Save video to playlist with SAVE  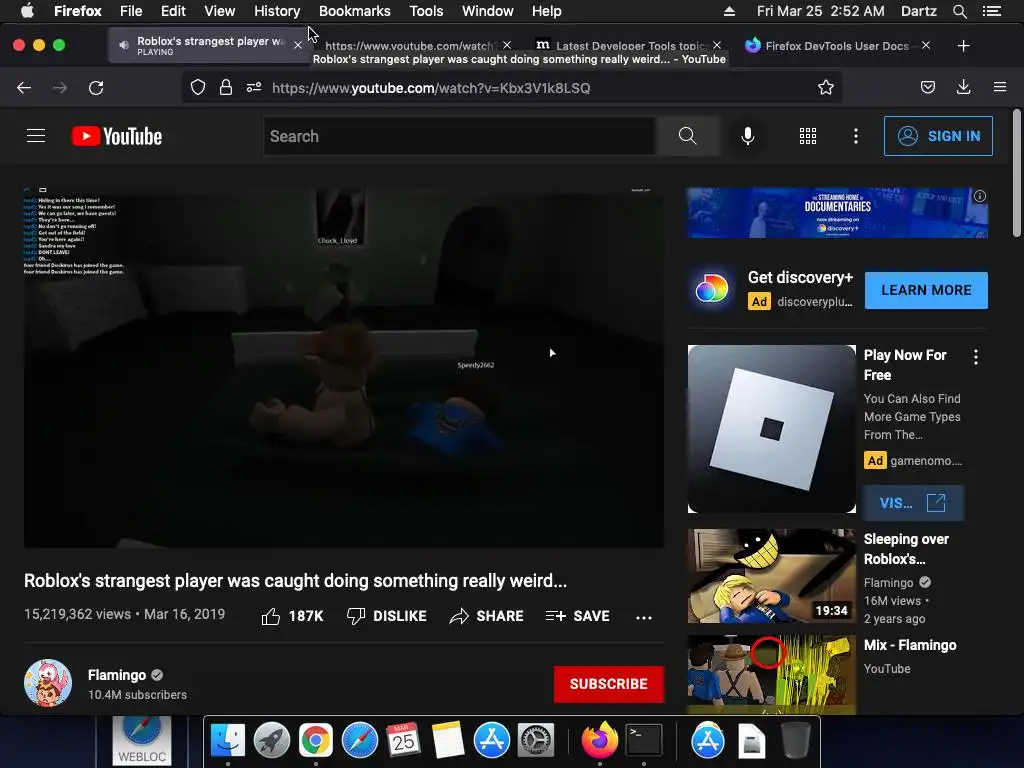tap(578, 616)
